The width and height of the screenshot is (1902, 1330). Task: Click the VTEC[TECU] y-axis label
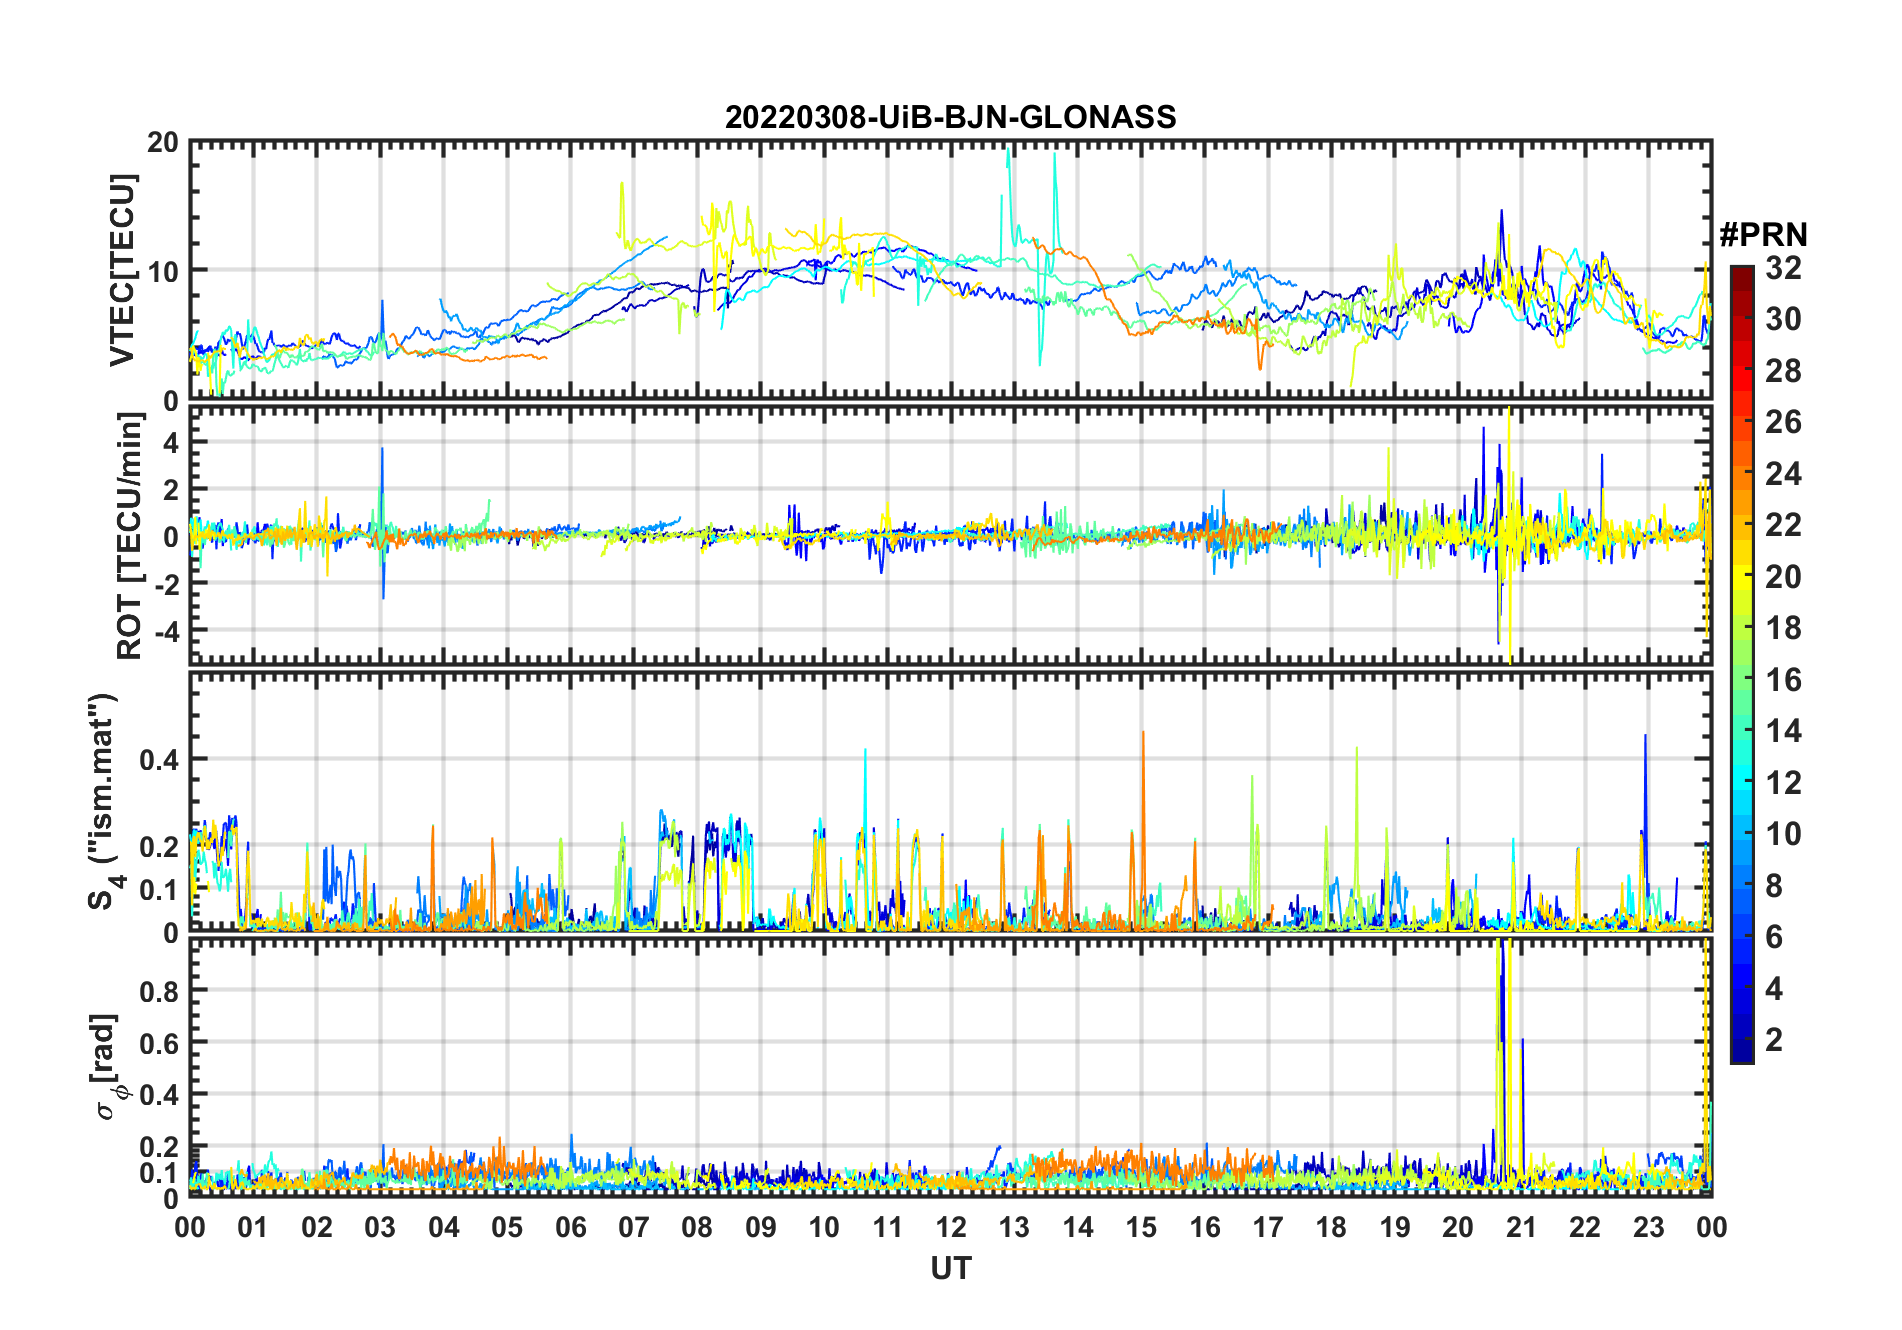(121, 270)
